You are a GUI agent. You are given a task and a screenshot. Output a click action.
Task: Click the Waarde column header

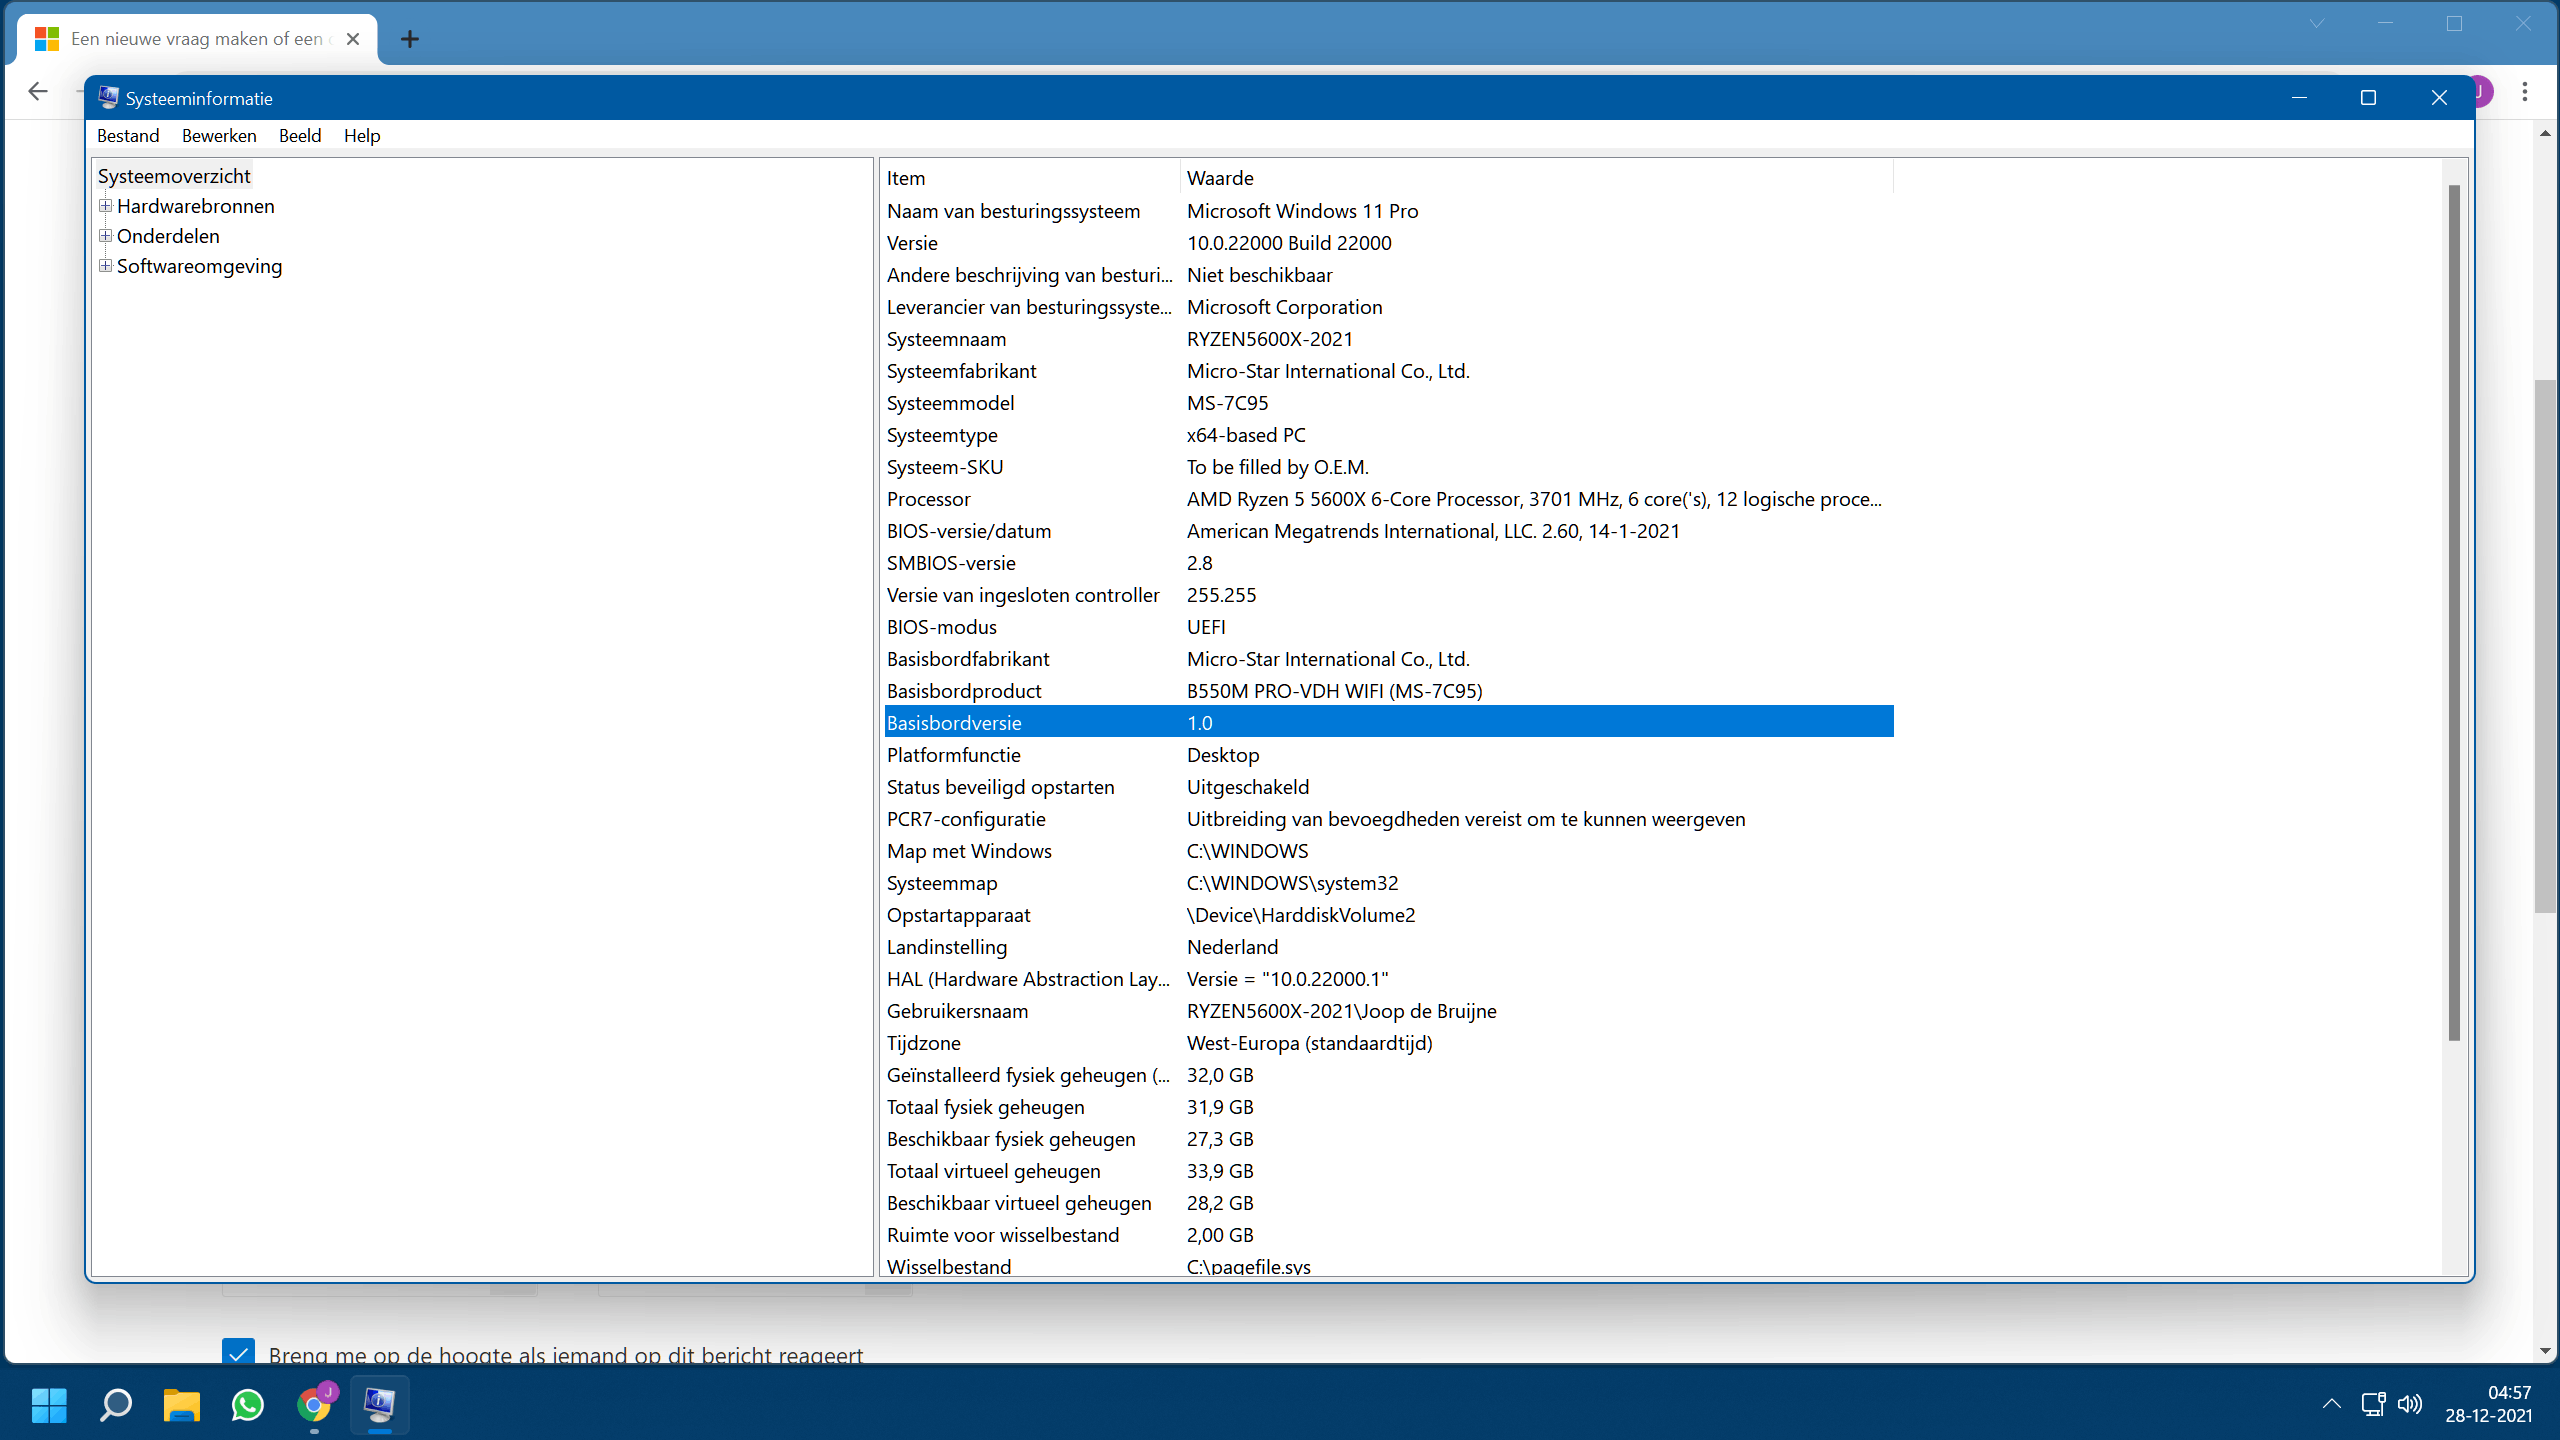(1537, 178)
